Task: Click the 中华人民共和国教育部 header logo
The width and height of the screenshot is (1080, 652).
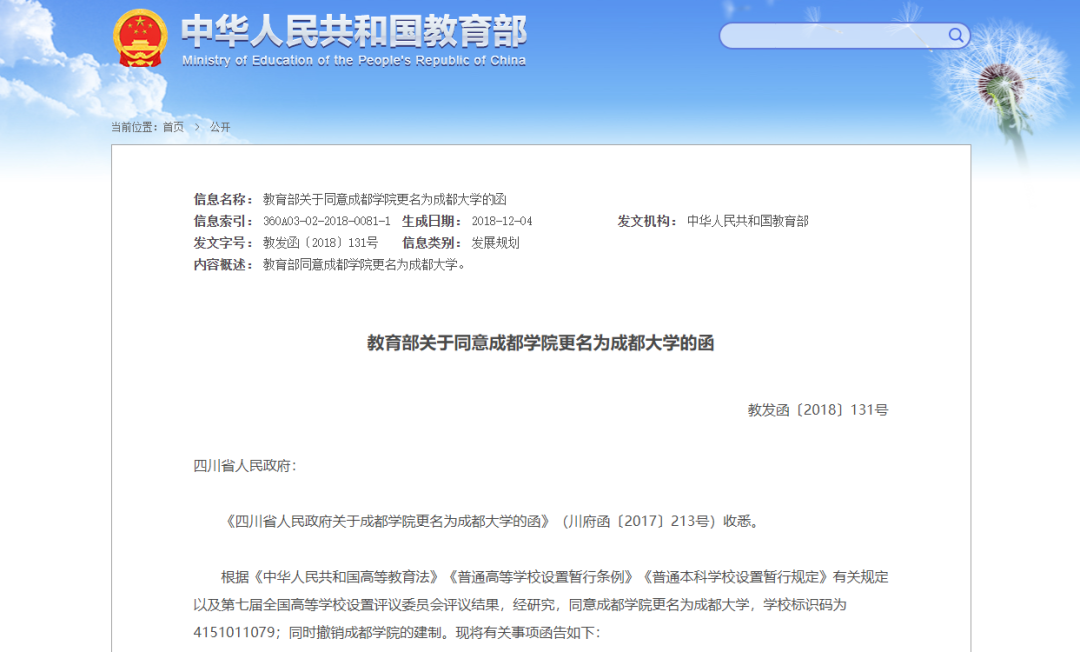Action: 355,33
